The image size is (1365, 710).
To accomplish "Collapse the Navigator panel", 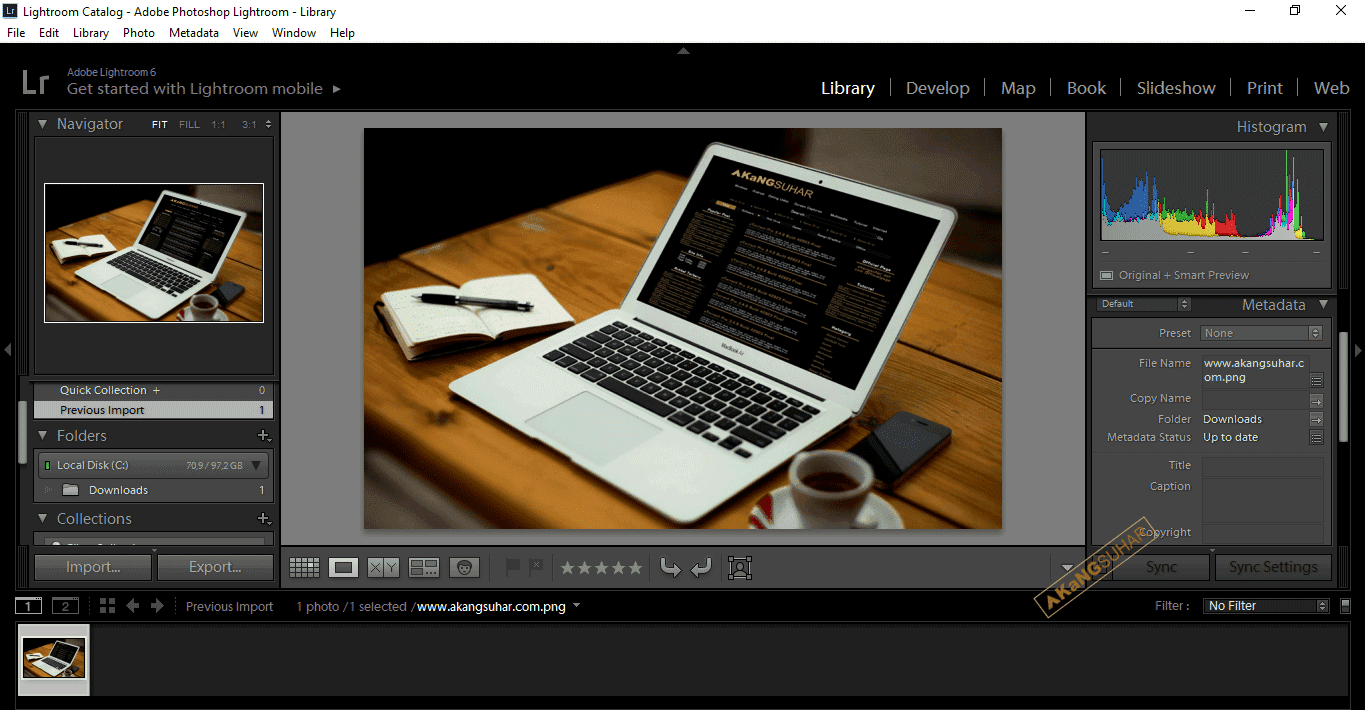I will click(x=43, y=125).
